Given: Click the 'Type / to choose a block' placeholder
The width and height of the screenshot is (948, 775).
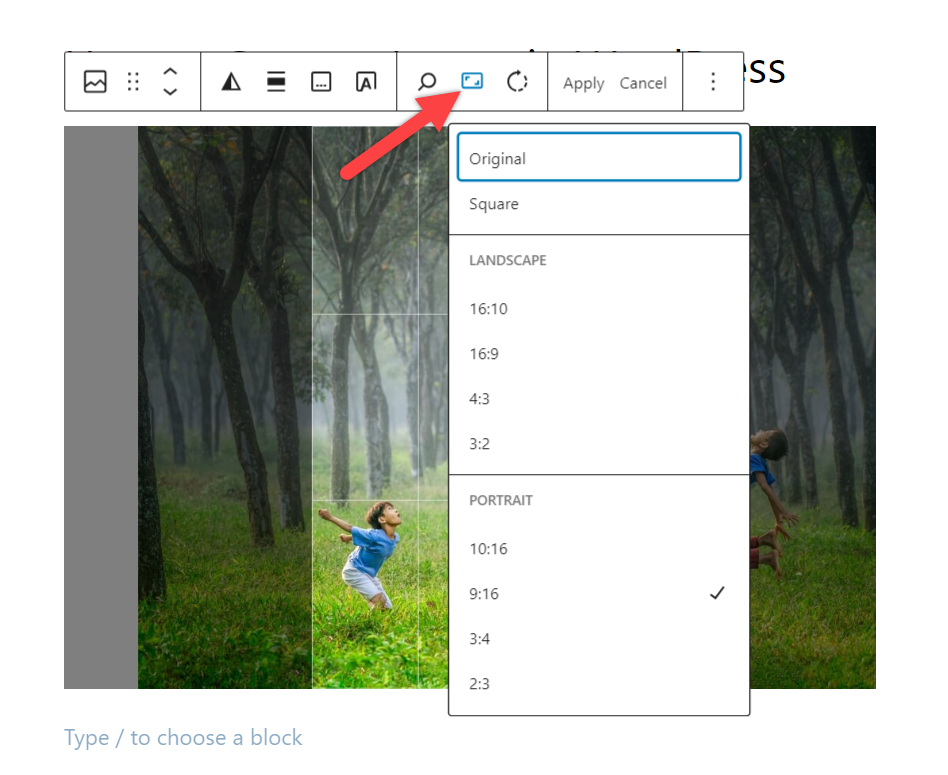Looking at the screenshot, I should pos(183,738).
